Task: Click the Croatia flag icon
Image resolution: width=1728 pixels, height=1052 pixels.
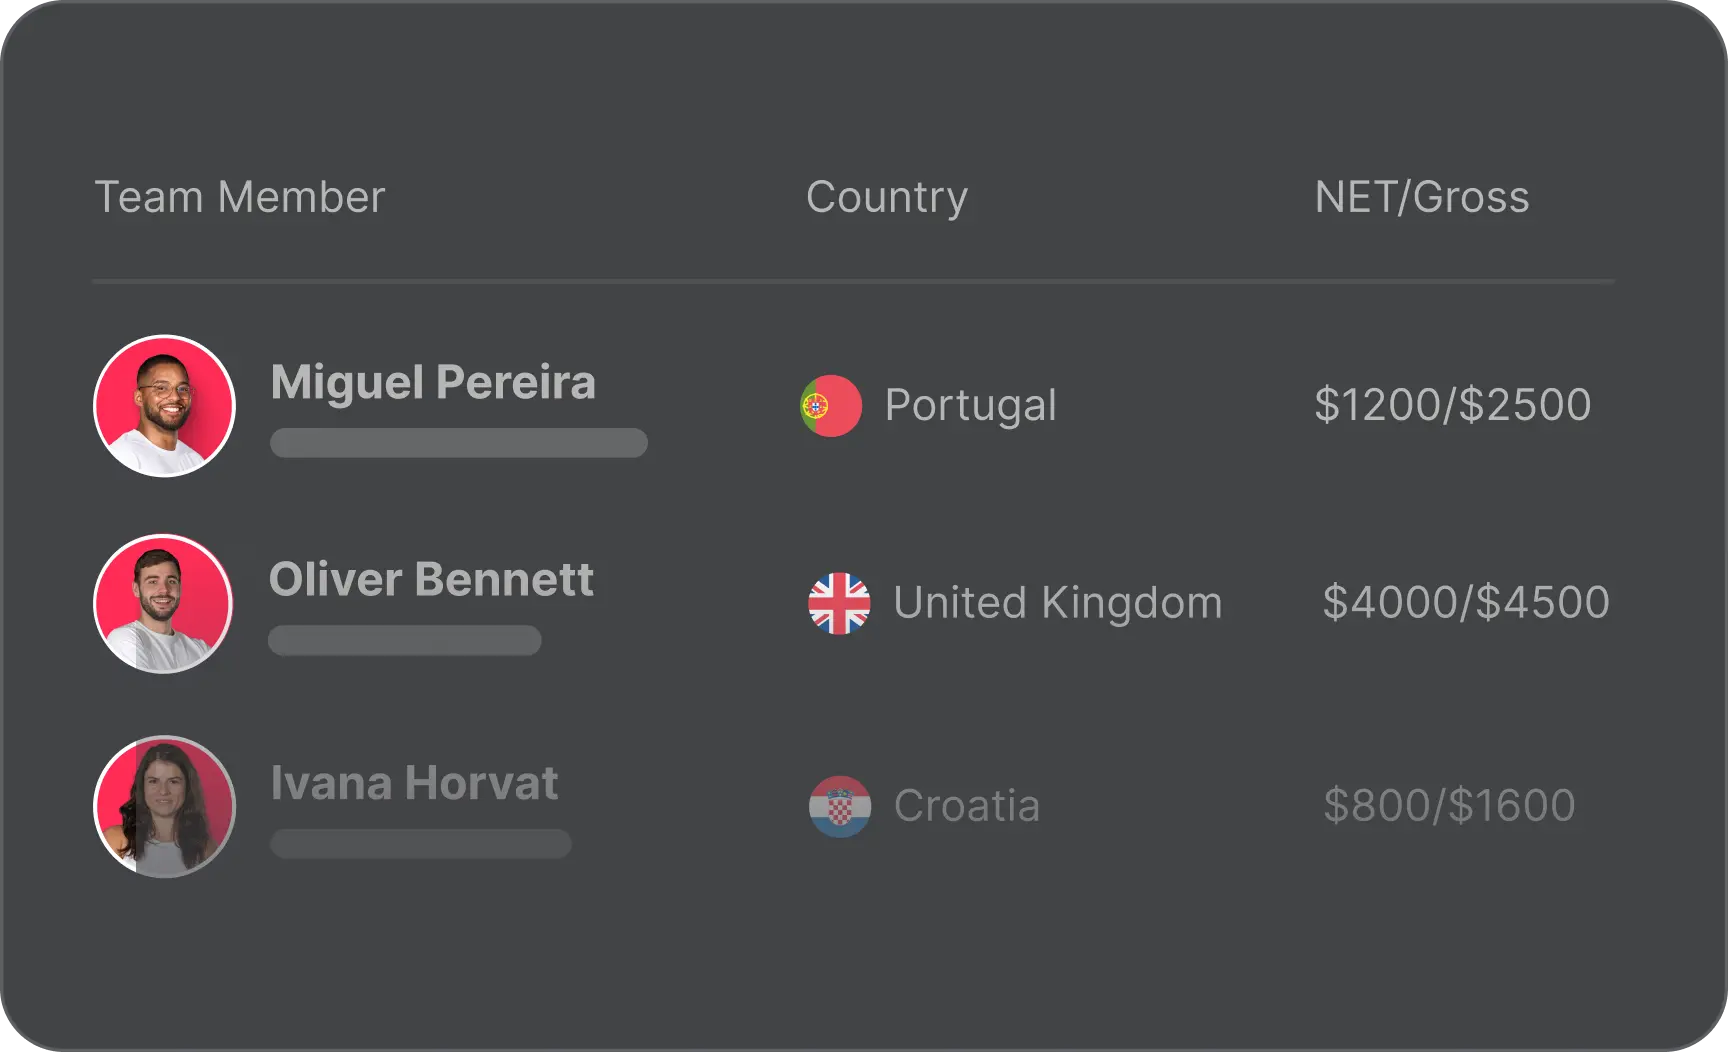Action: point(840,806)
